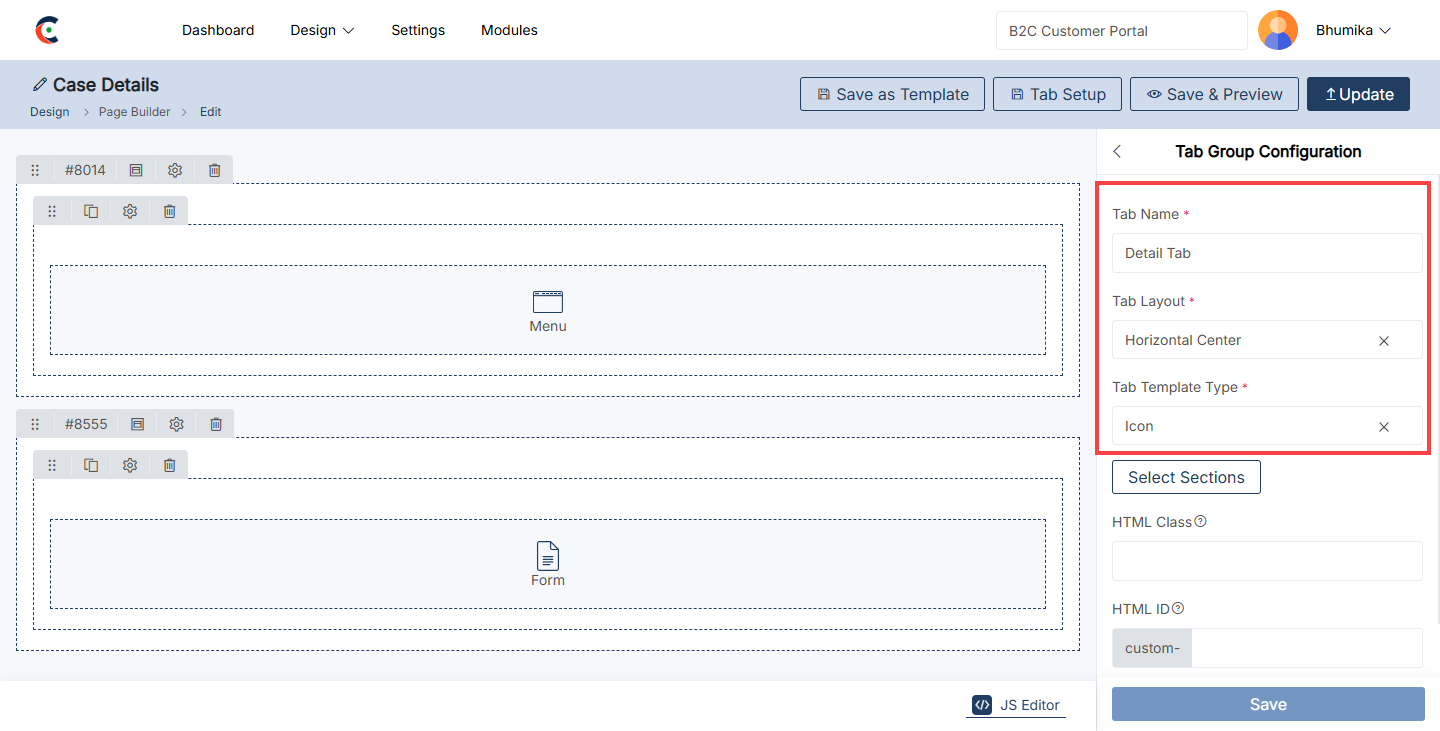Clear the Horizontal Center tab layout selection

click(1384, 341)
